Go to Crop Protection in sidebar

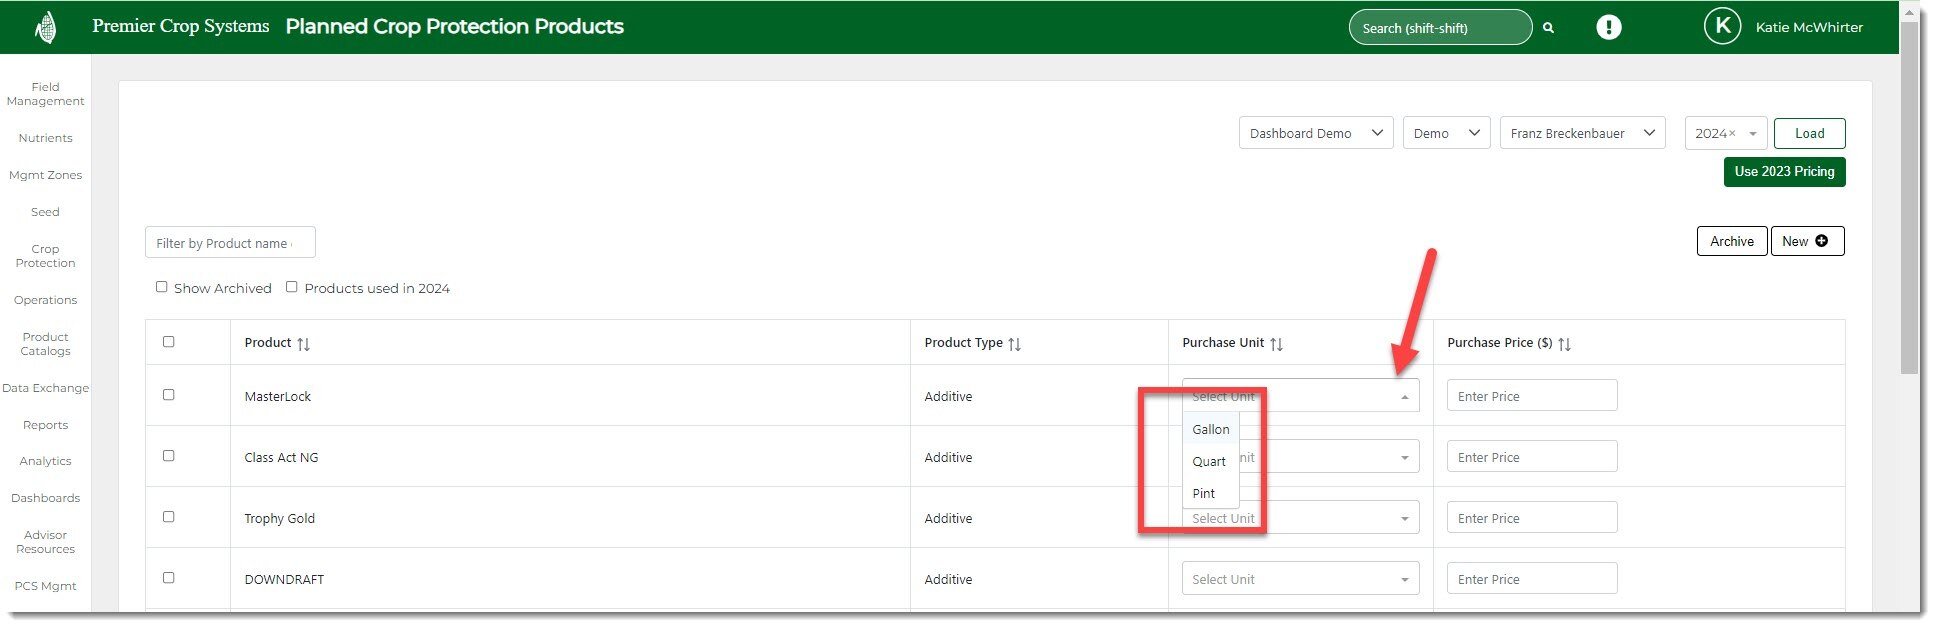(x=45, y=256)
